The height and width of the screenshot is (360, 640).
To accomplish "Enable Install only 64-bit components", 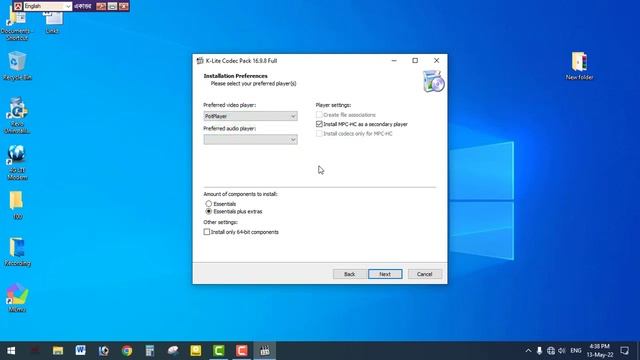I will (x=207, y=232).
